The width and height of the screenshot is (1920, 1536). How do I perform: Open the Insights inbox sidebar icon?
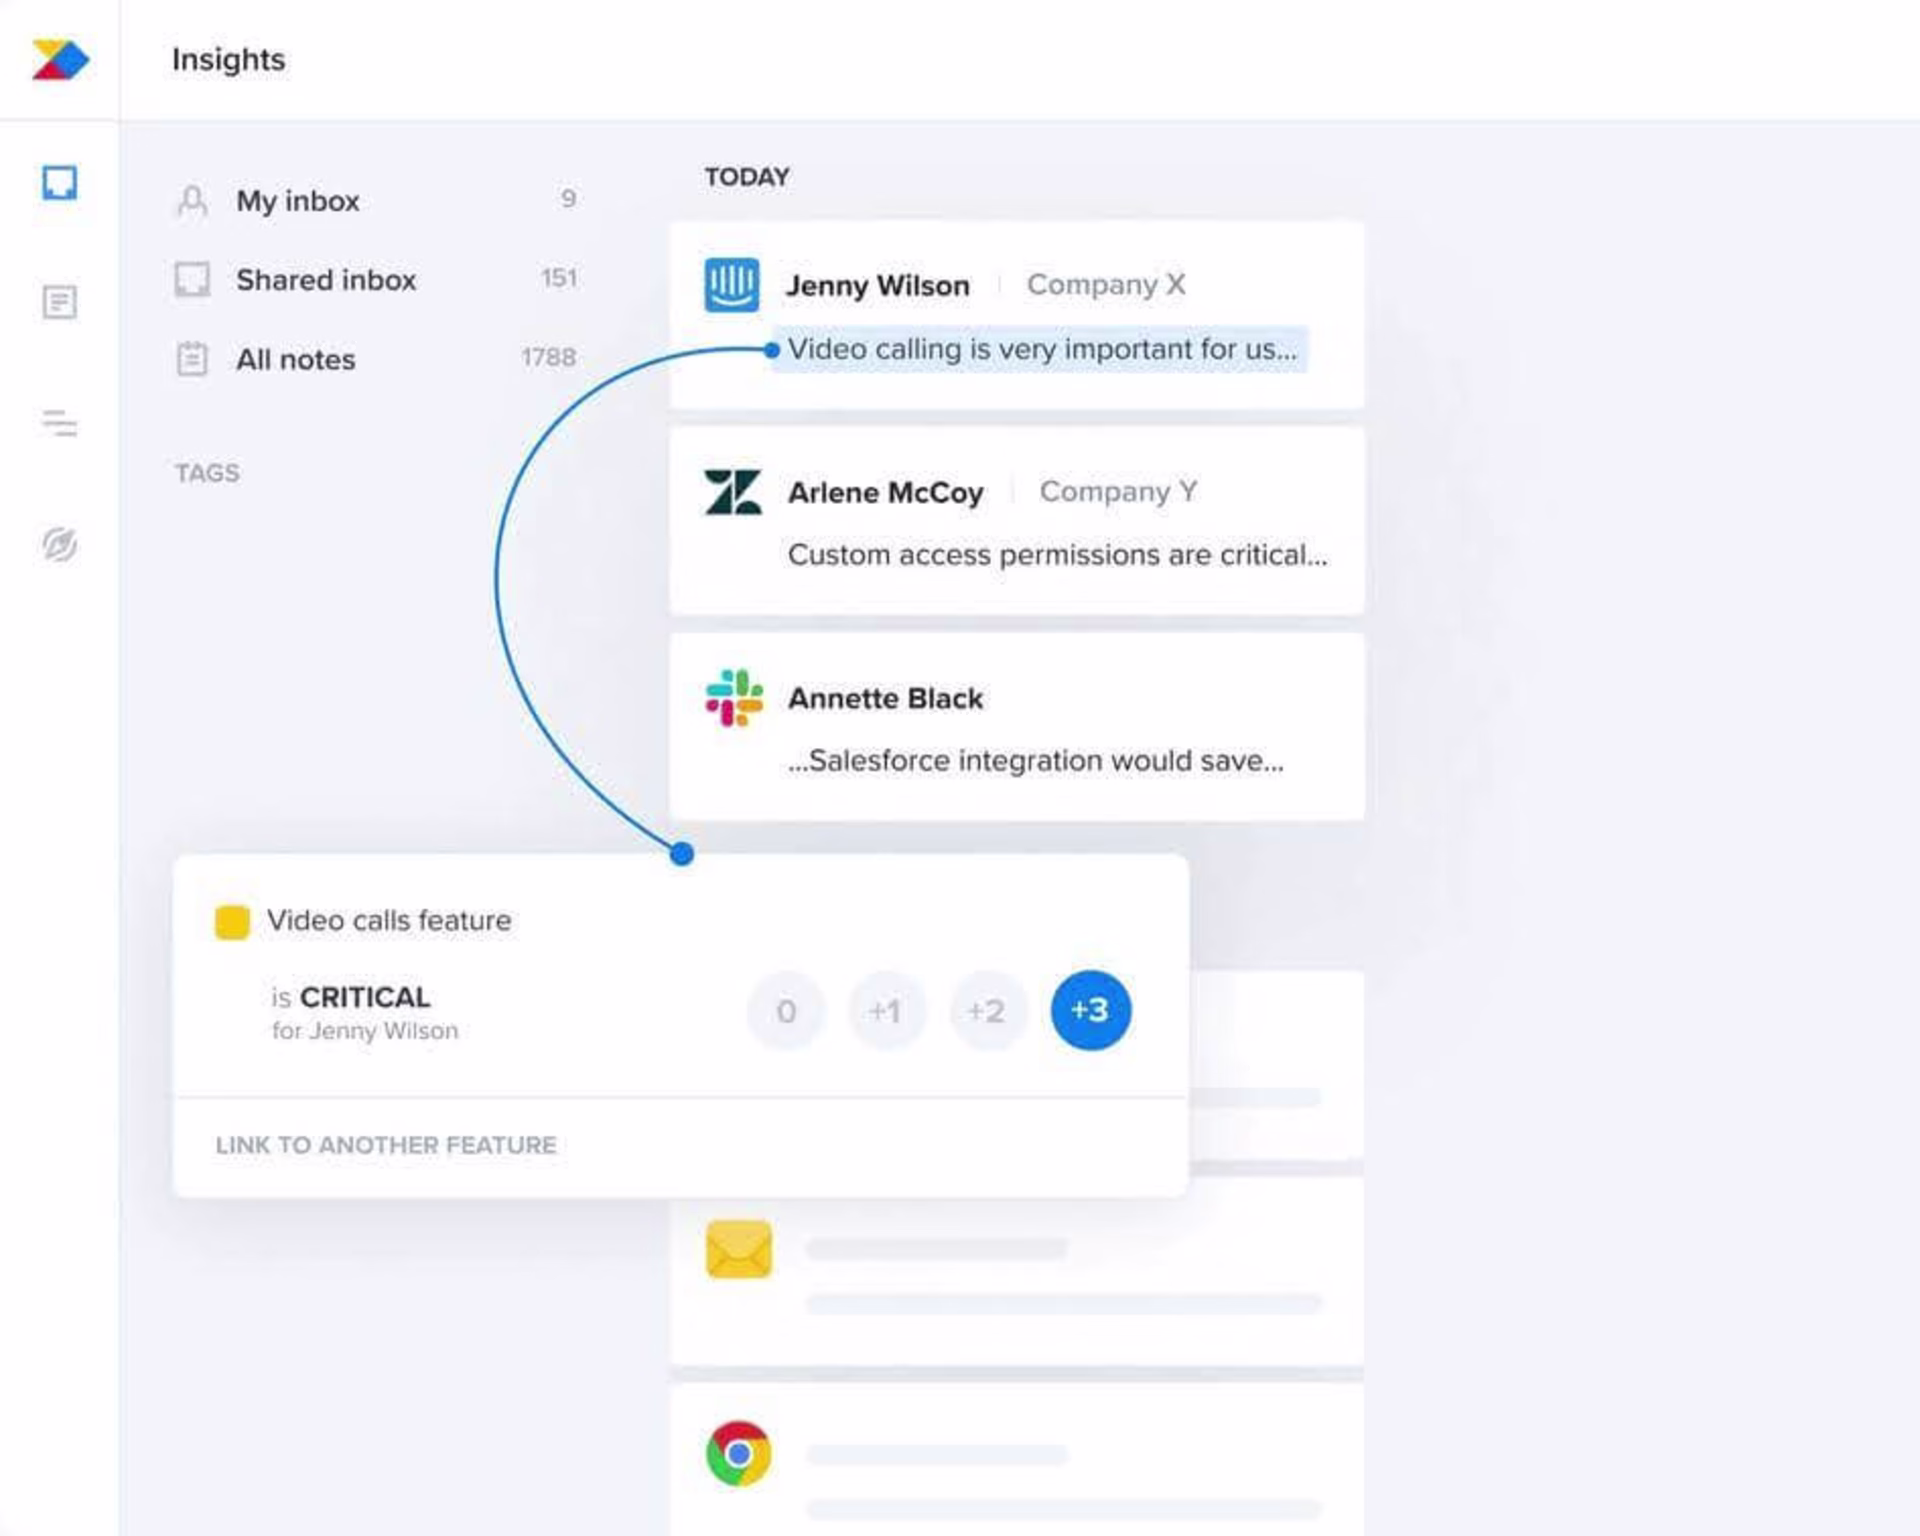tap(60, 183)
